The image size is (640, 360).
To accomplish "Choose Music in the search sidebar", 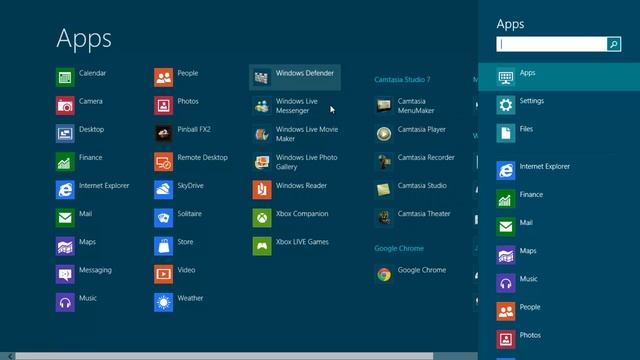I will click(559, 283).
